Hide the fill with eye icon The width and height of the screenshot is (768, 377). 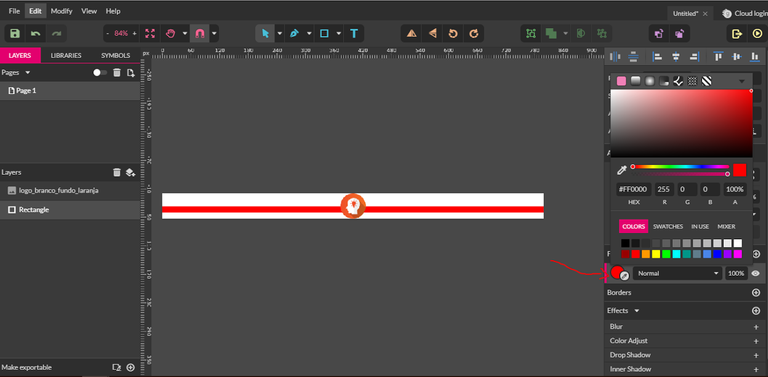tap(756, 273)
